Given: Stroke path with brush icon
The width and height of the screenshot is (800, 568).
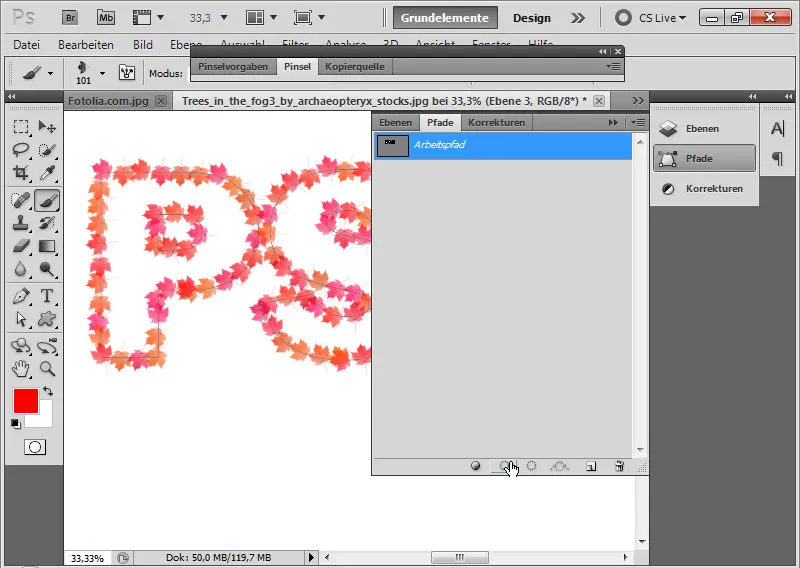Looking at the screenshot, I should (x=504, y=466).
